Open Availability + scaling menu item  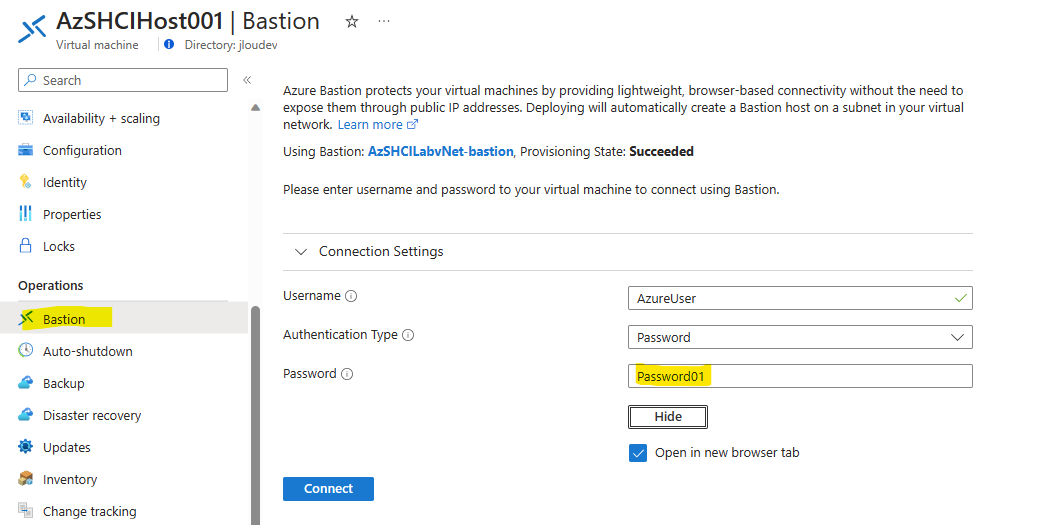click(x=101, y=118)
